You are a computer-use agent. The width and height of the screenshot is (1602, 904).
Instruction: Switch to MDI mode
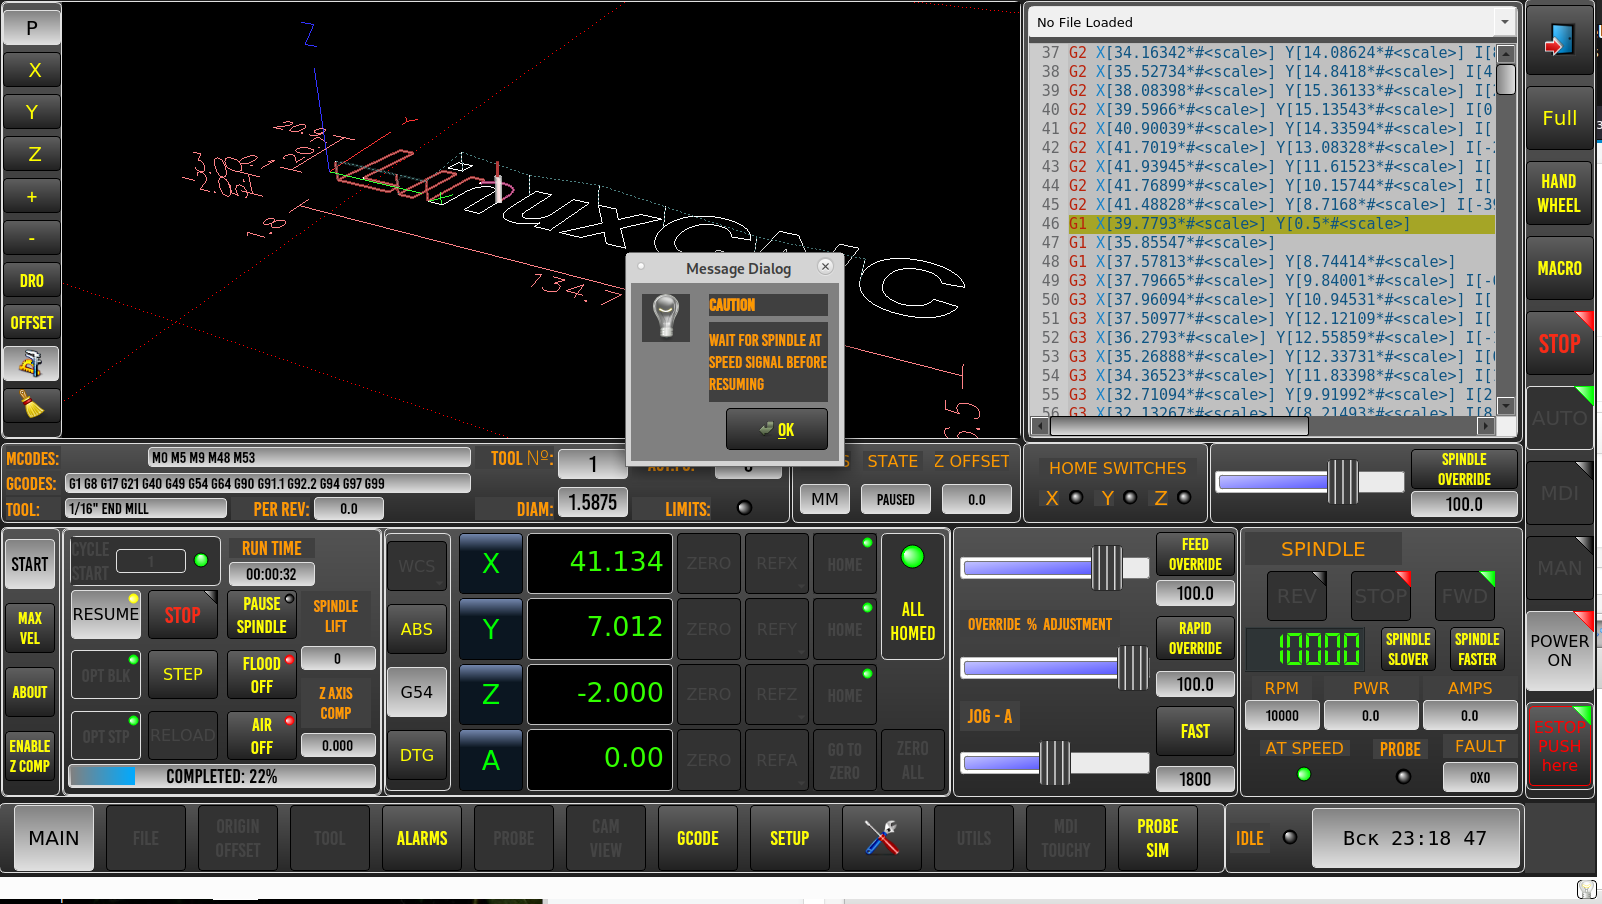tap(1559, 493)
